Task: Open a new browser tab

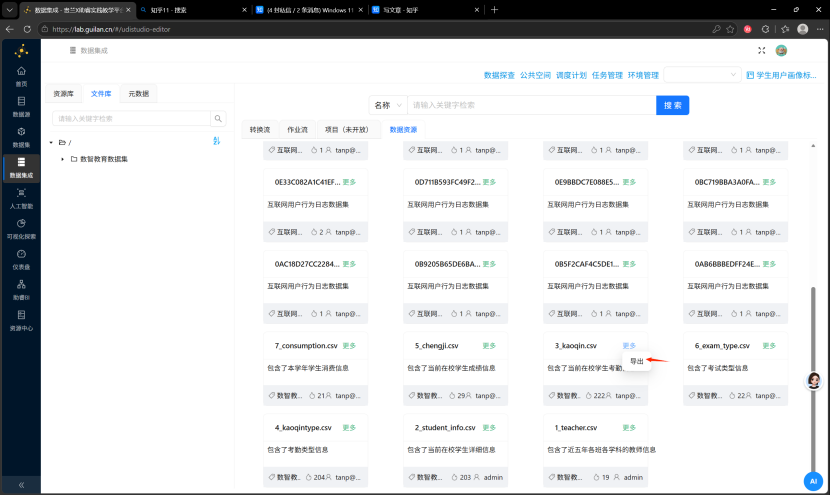Action: tap(494, 10)
